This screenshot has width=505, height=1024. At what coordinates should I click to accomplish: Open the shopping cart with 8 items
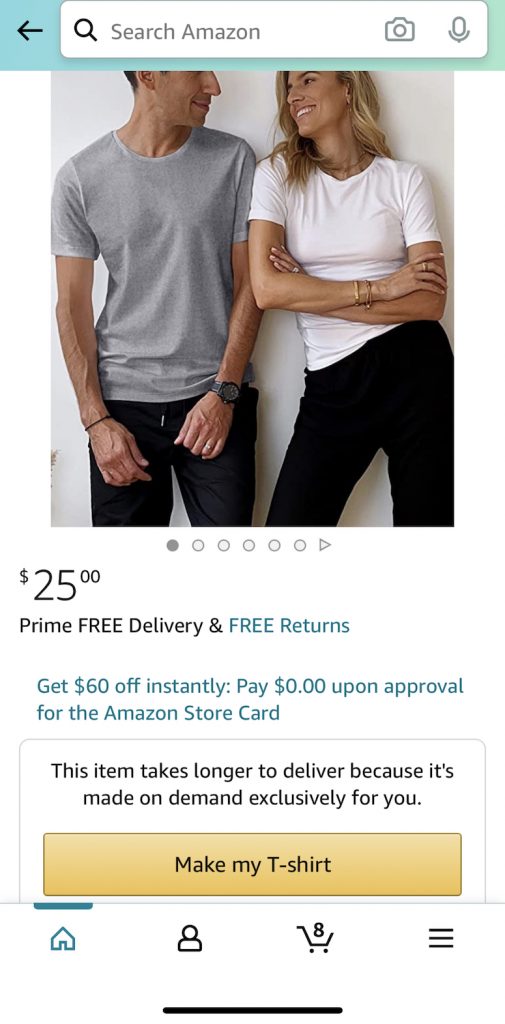pos(316,938)
